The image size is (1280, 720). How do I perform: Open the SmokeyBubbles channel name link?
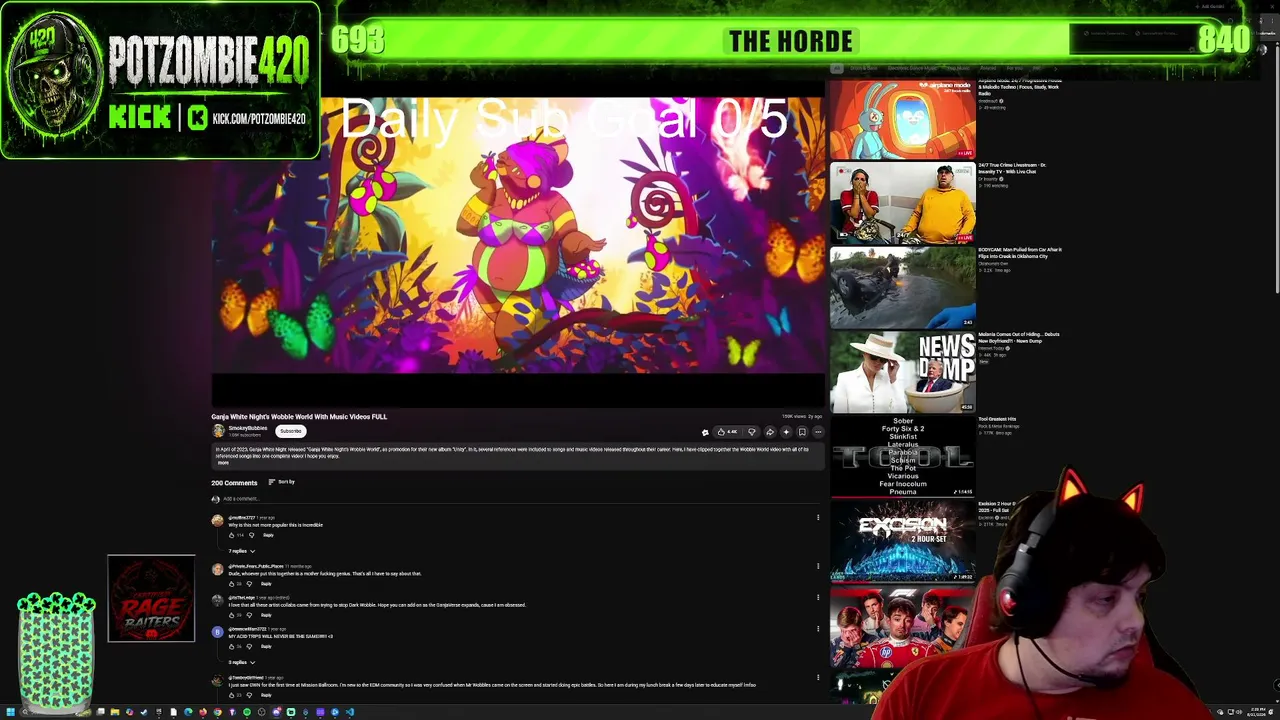coord(248,428)
